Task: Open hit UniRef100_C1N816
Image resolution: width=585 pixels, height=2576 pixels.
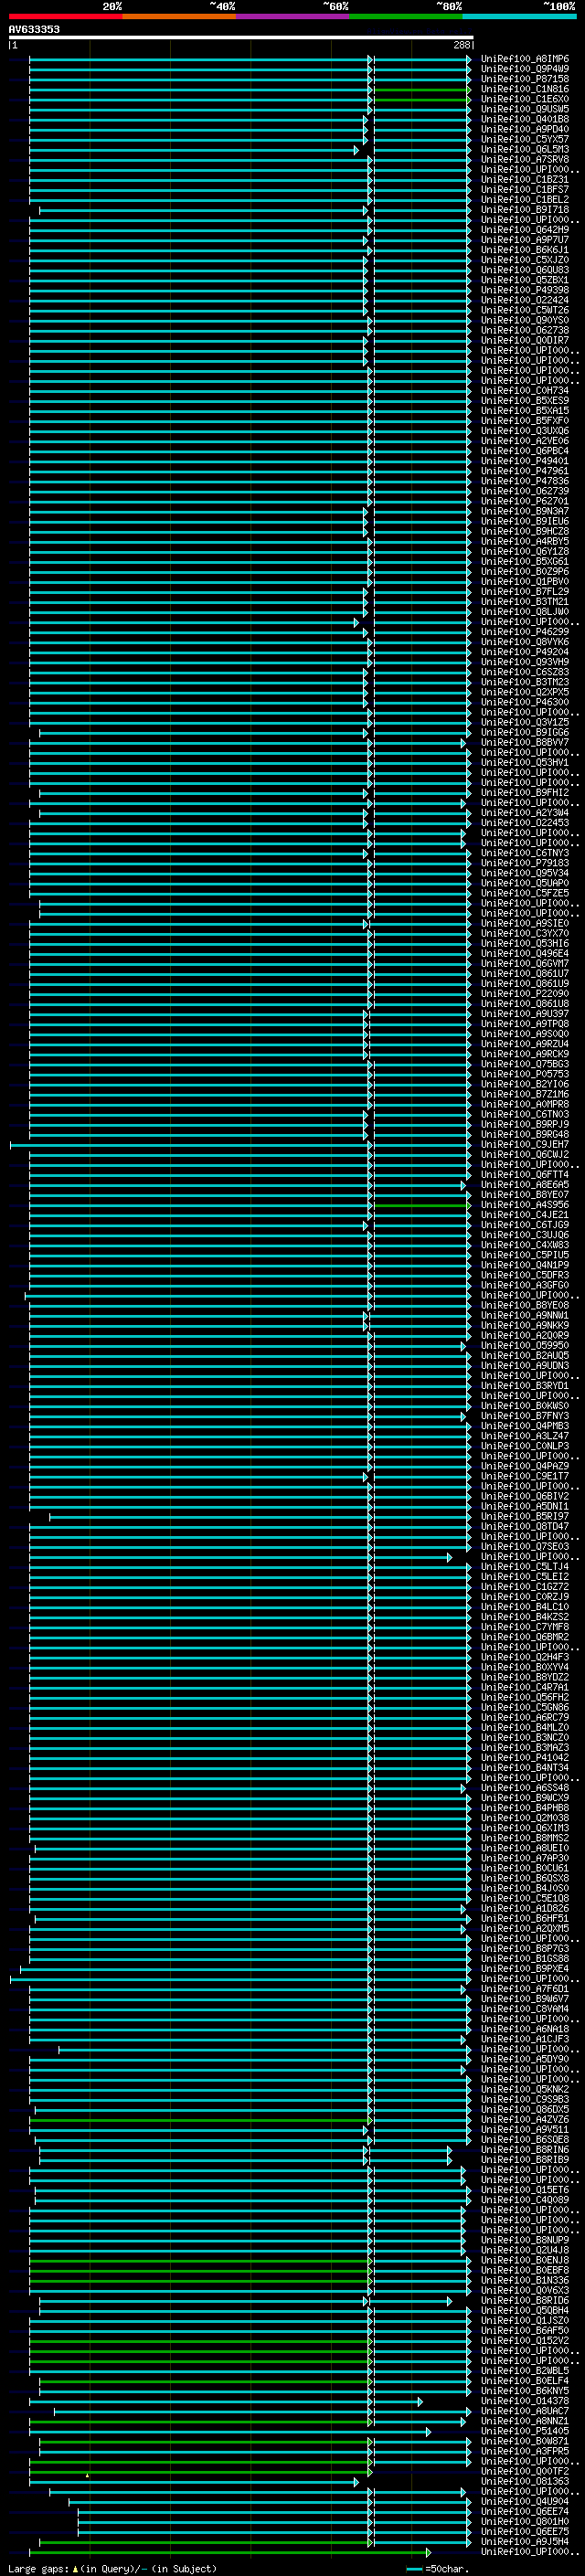Action: tap(525, 89)
